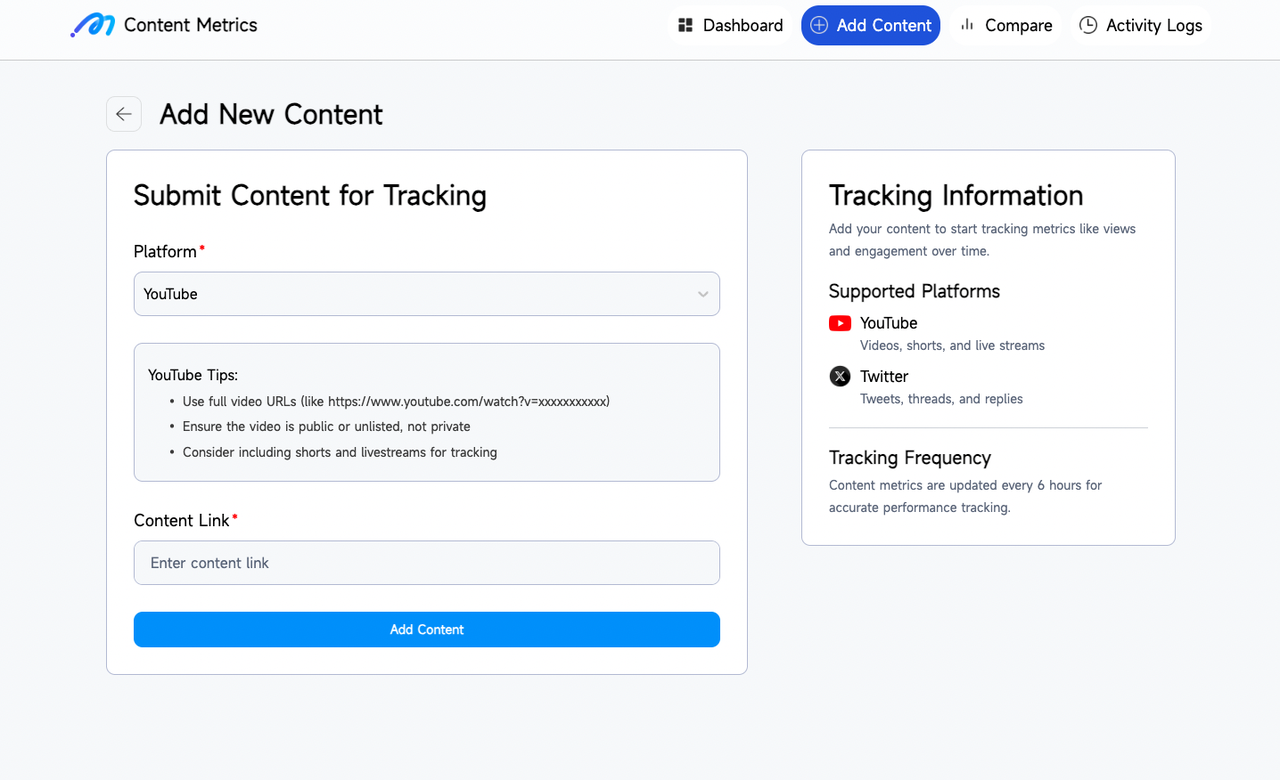Click the Compare bar chart icon
This screenshot has height=780, width=1280.
click(967, 25)
